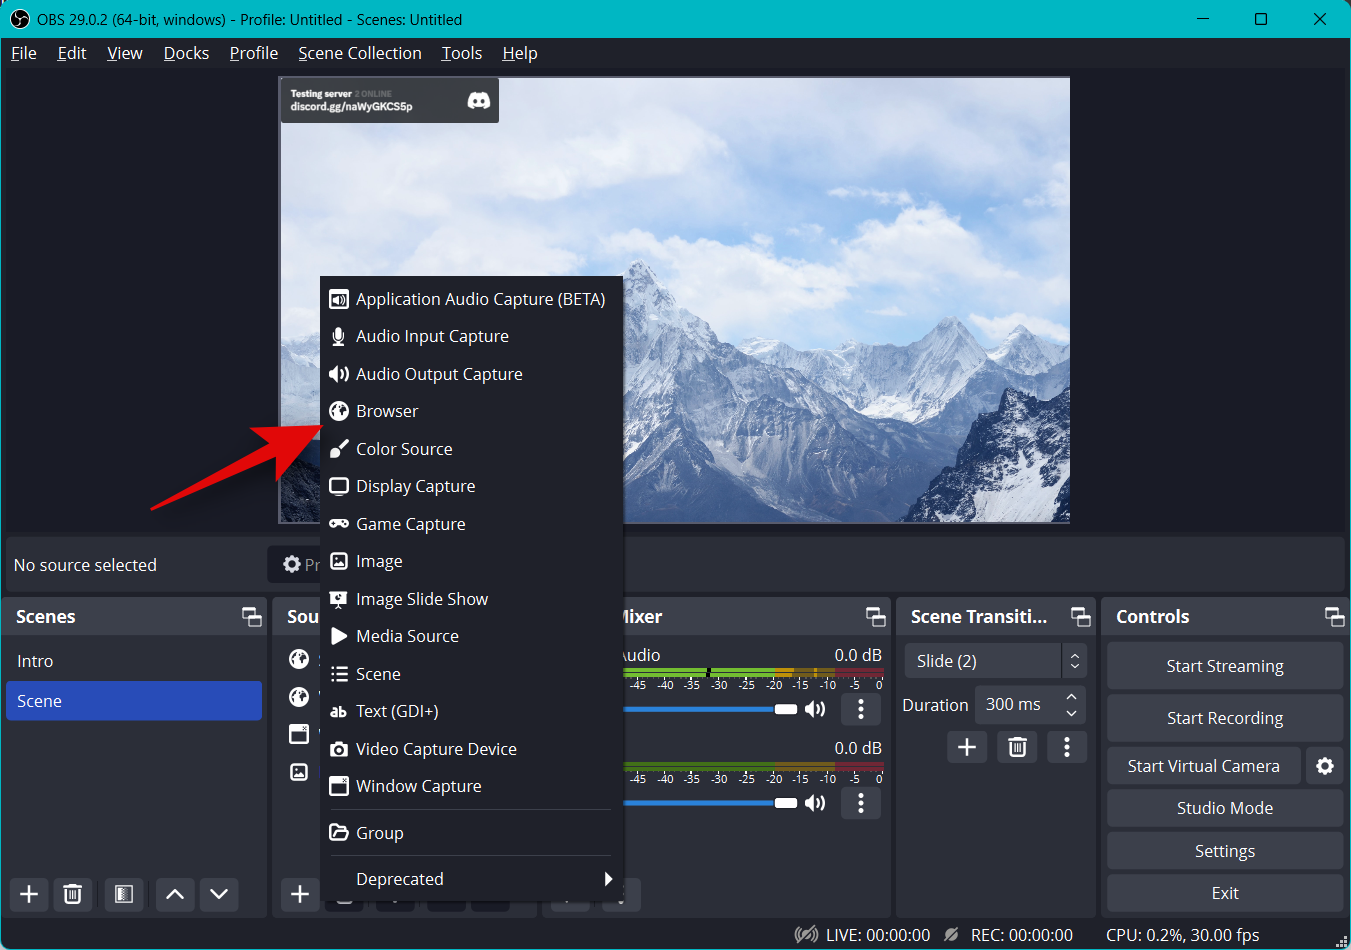Float the Controls dock panel
Image resolution: width=1351 pixels, height=950 pixels.
click(1335, 617)
